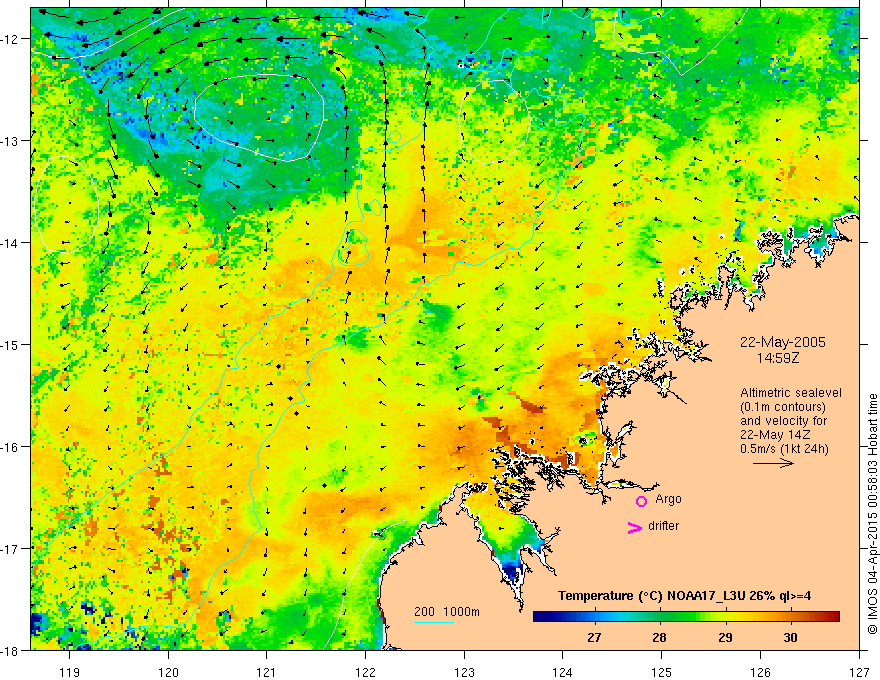Click the color bar value 28
880x680 pixels.
coord(659,638)
